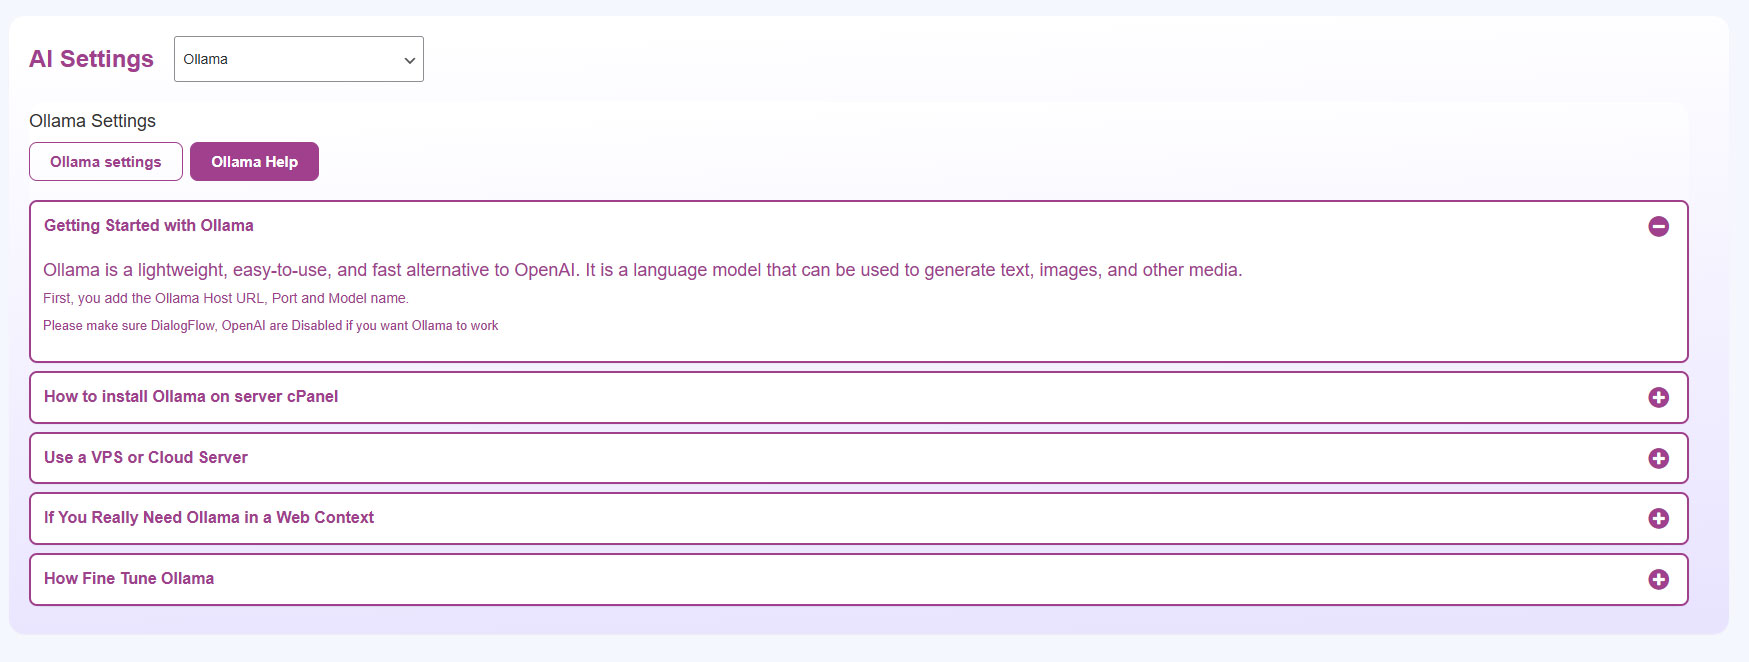Click plus icon next to How Fine Tune Ollama
The height and width of the screenshot is (662, 1749).
click(1658, 579)
